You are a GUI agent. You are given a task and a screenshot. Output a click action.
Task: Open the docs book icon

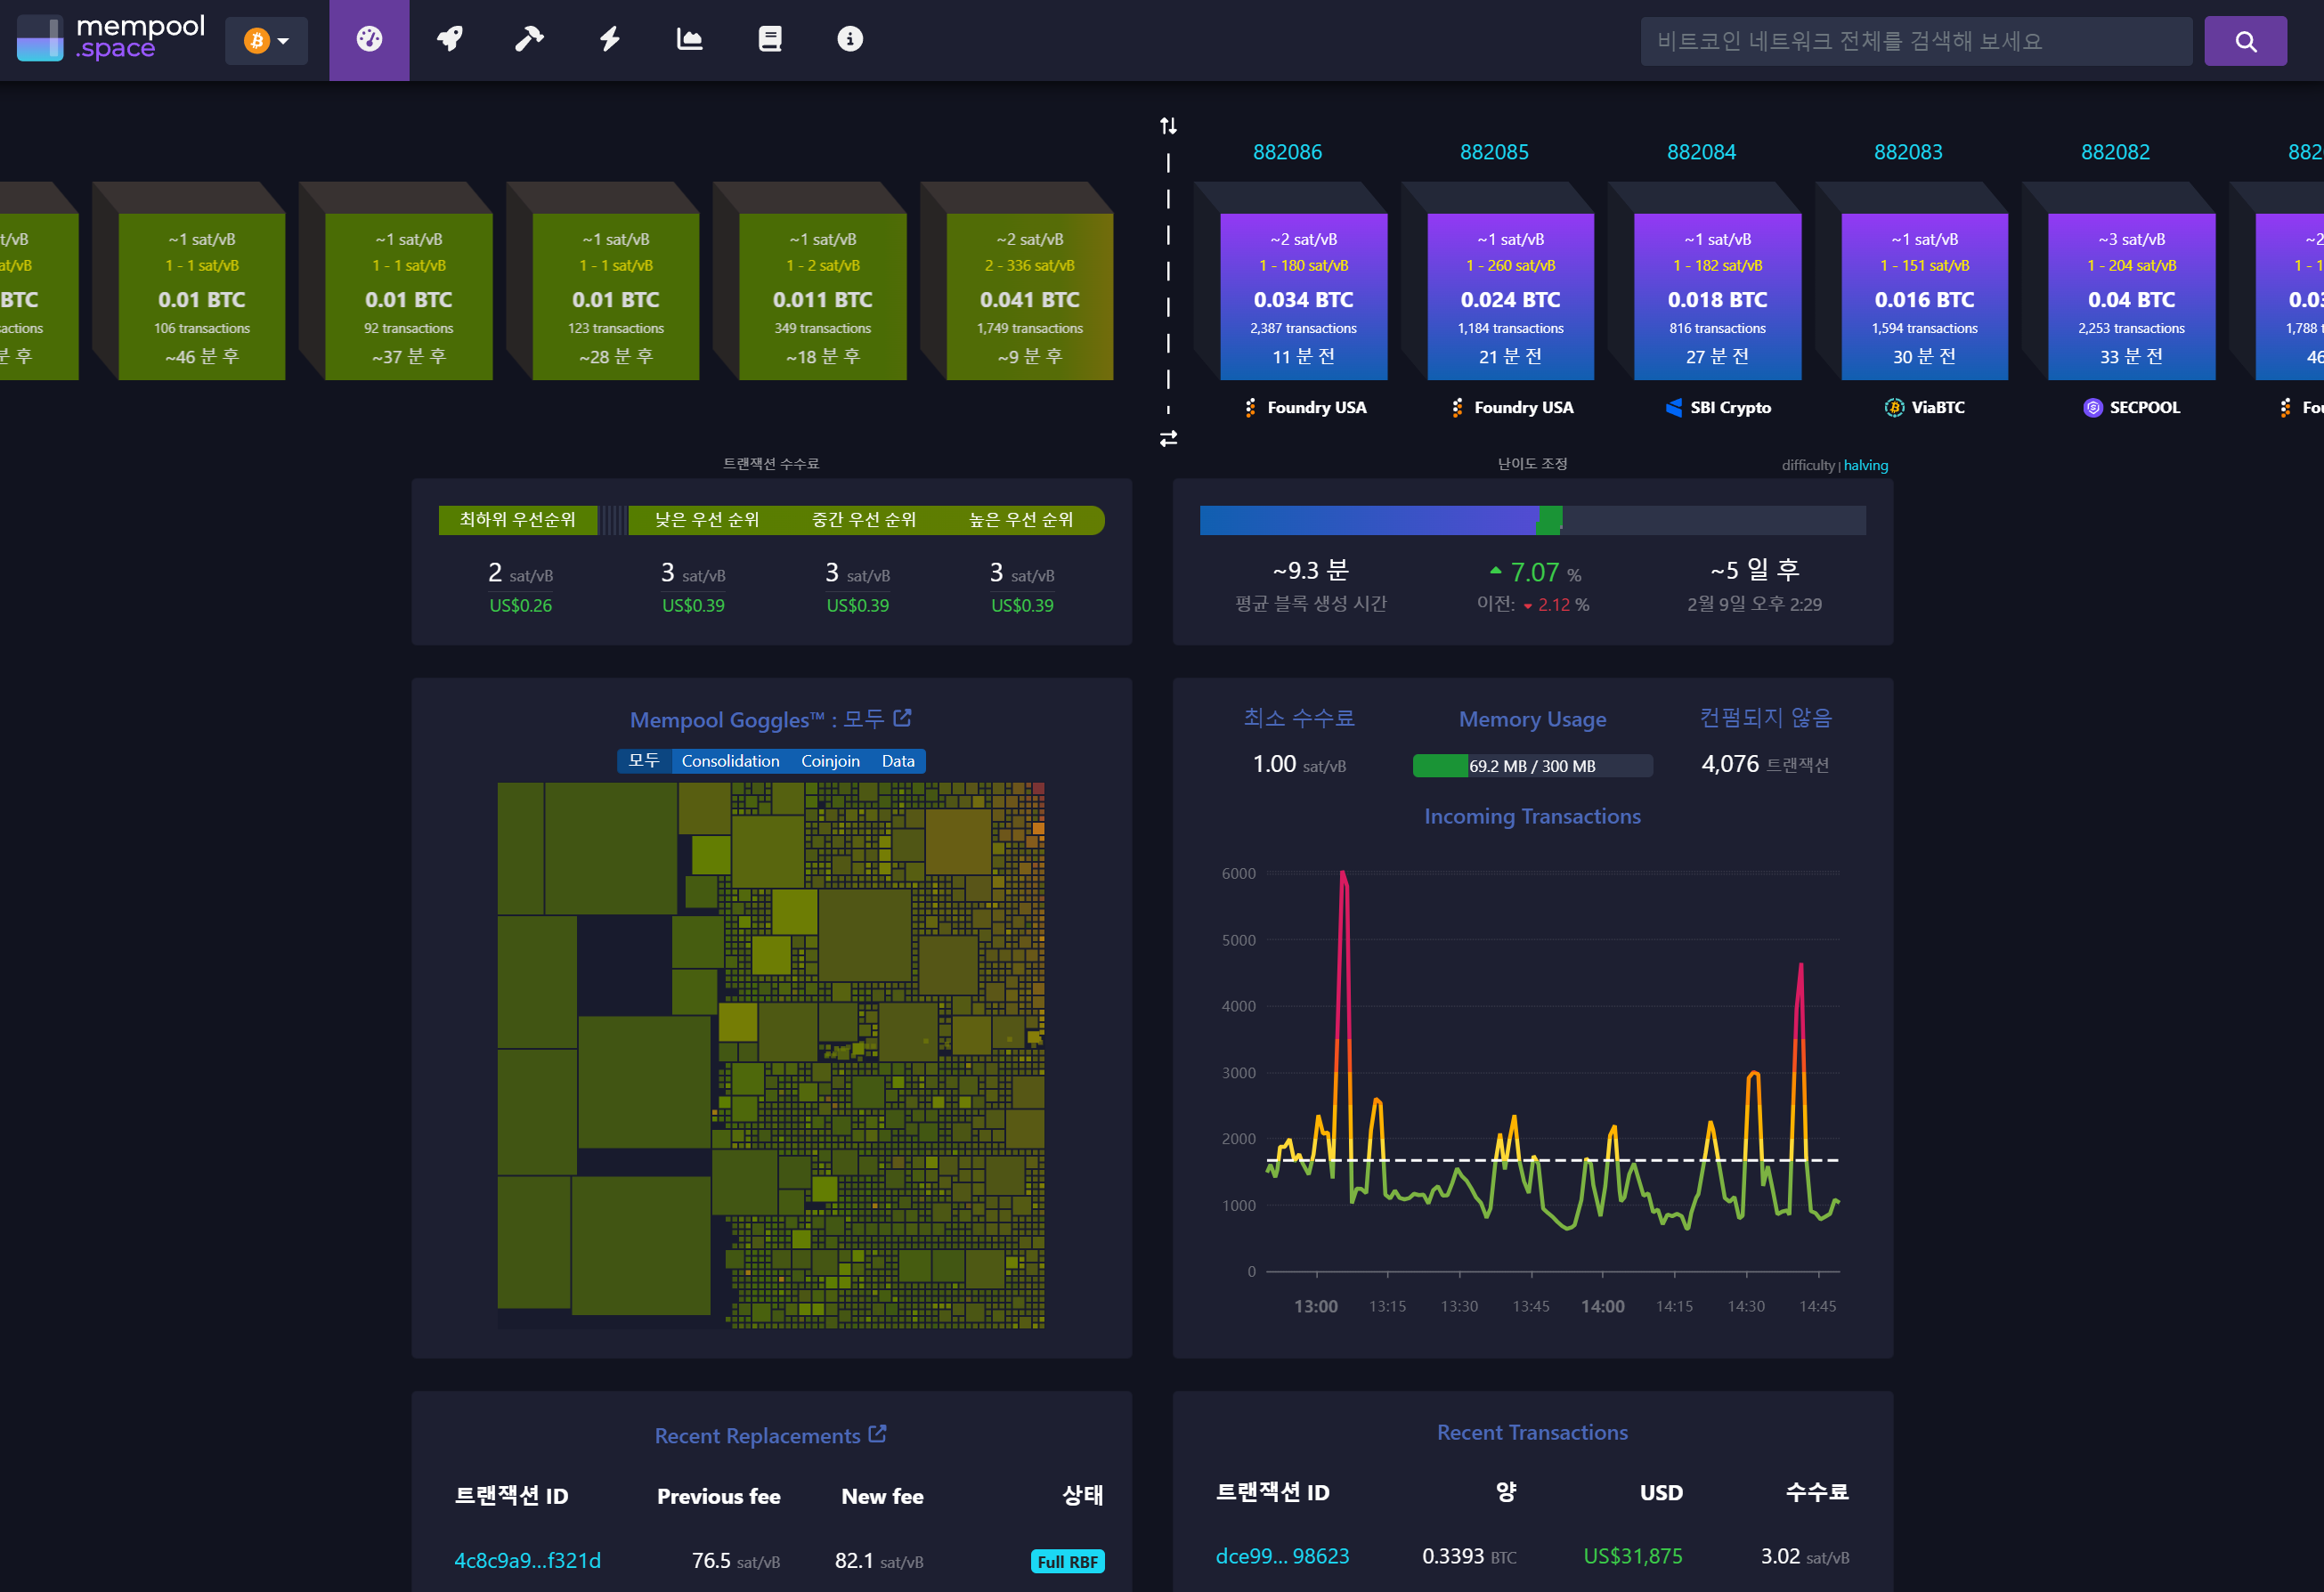pos(769,40)
